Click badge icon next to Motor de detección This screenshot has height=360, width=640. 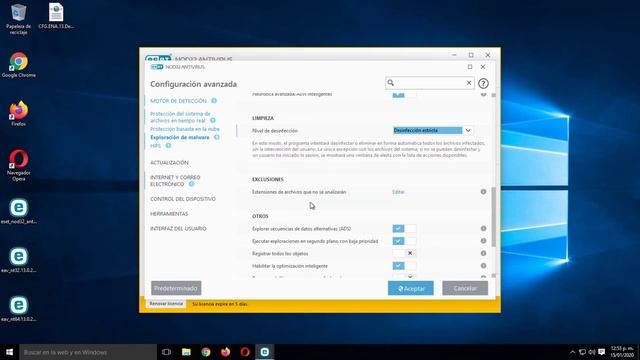[x=214, y=101]
